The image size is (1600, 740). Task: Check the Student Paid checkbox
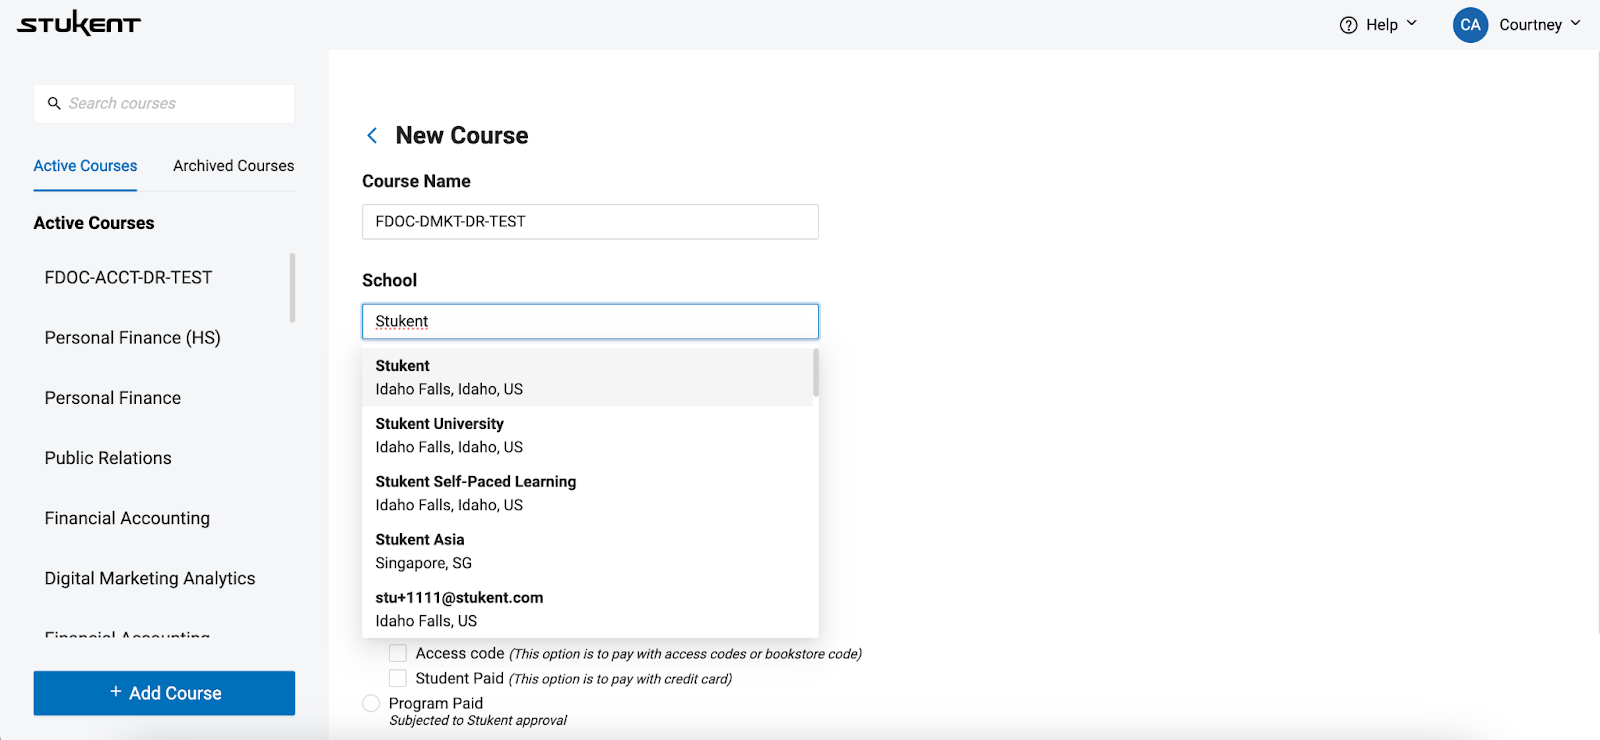point(398,678)
